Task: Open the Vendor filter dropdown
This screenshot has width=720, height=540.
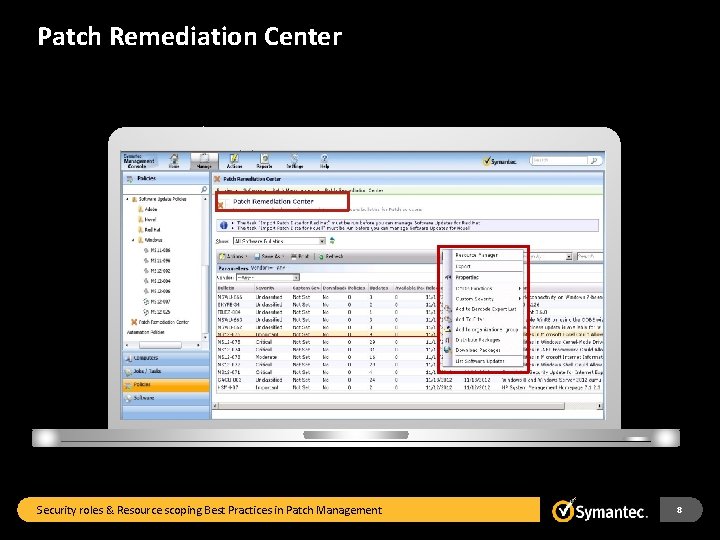Action: pos(268,277)
